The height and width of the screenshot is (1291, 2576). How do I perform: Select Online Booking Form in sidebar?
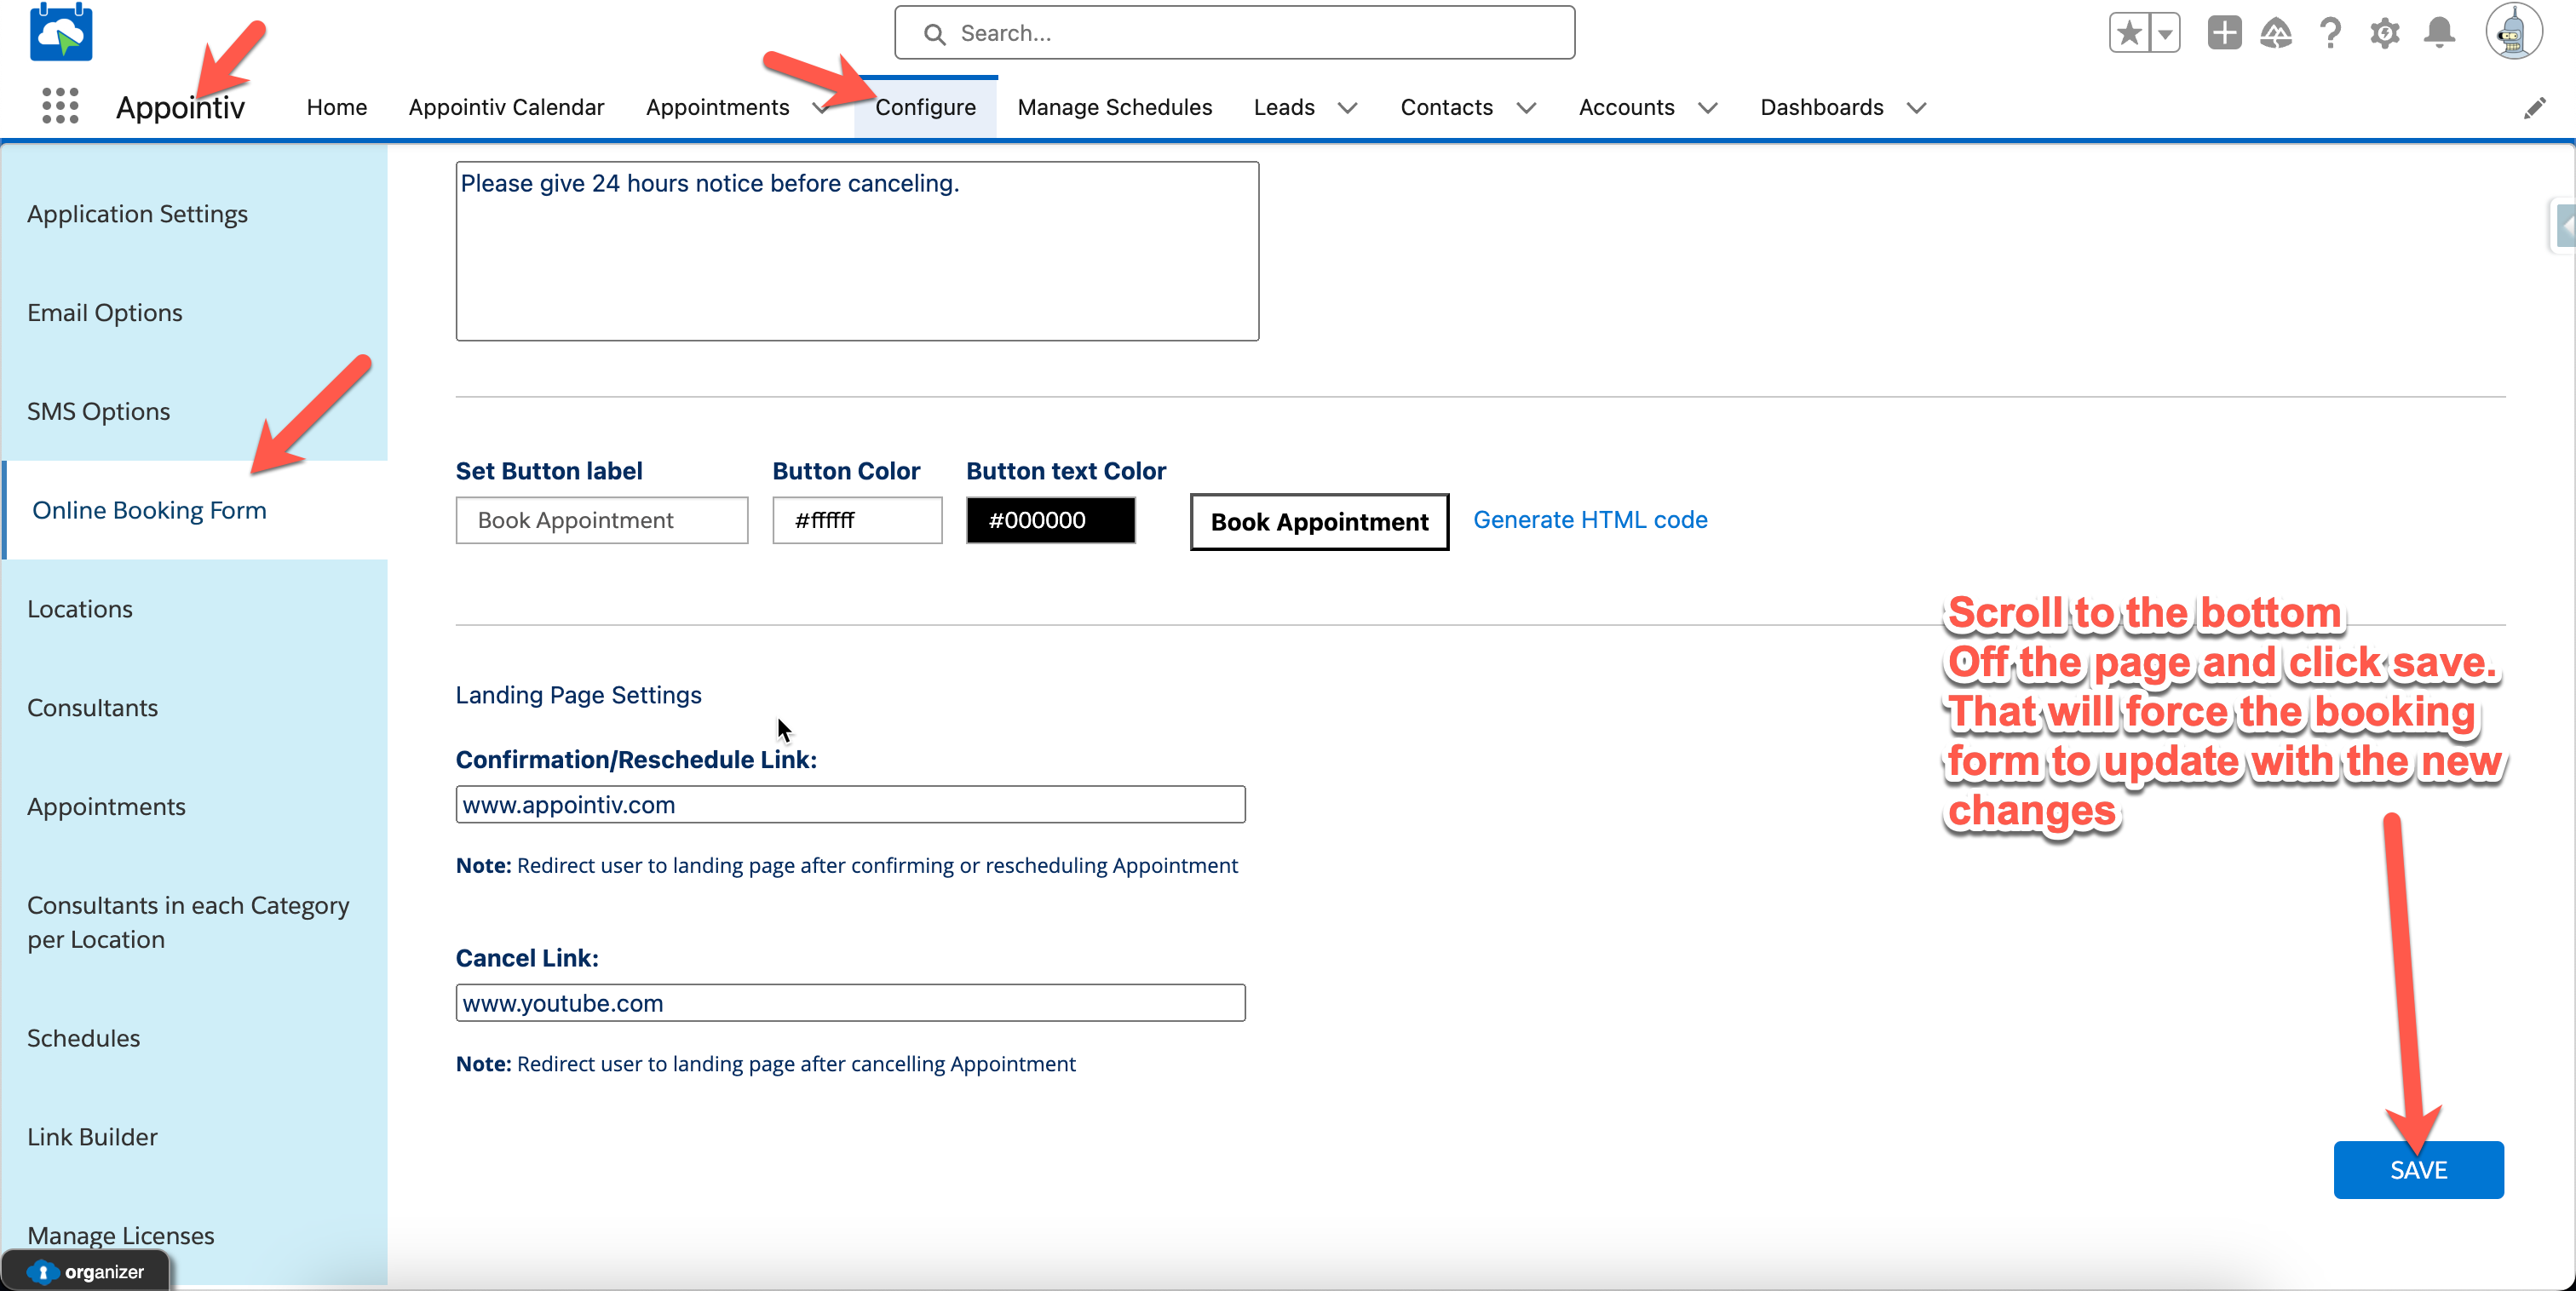(194, 510)
